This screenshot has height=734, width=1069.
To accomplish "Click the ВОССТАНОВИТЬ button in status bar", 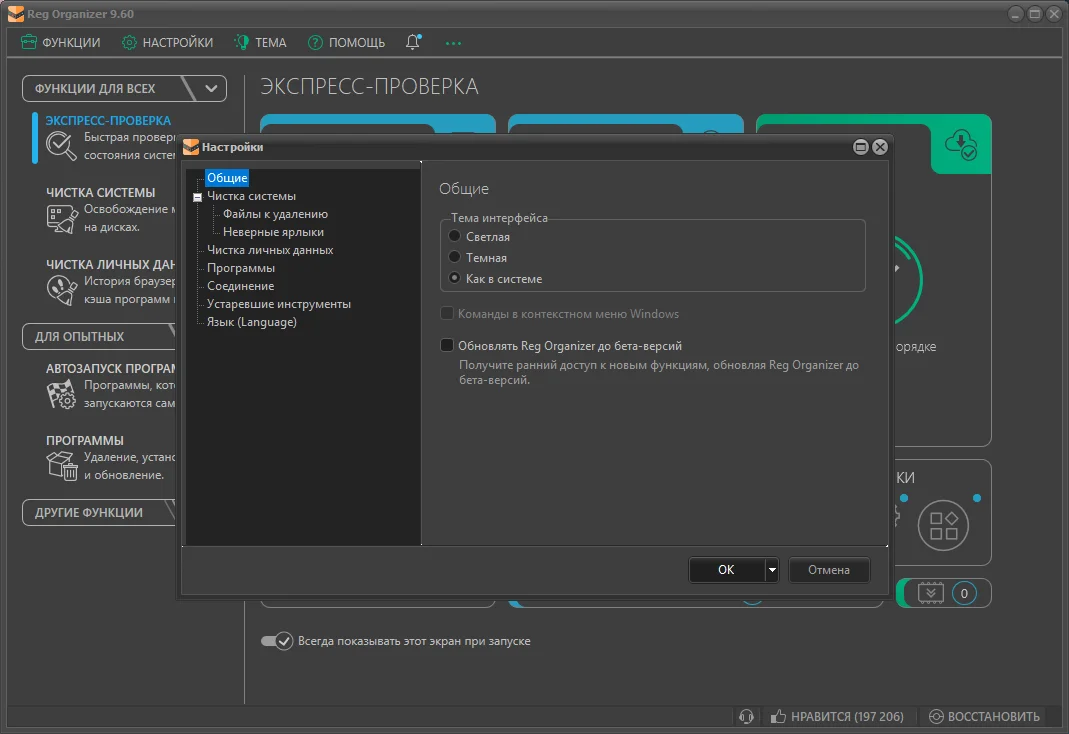I will pos(983,716).
